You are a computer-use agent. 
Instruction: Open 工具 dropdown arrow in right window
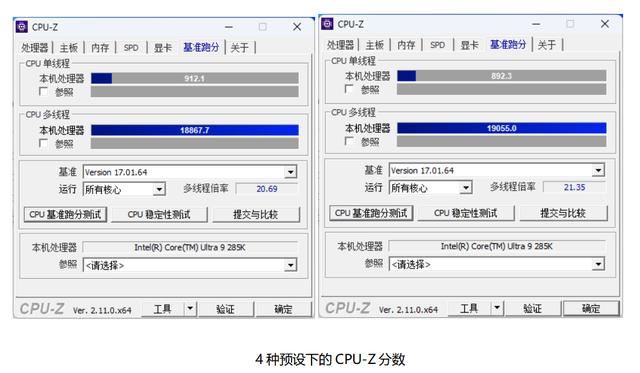pyautogui.click(x=497, y=308)
